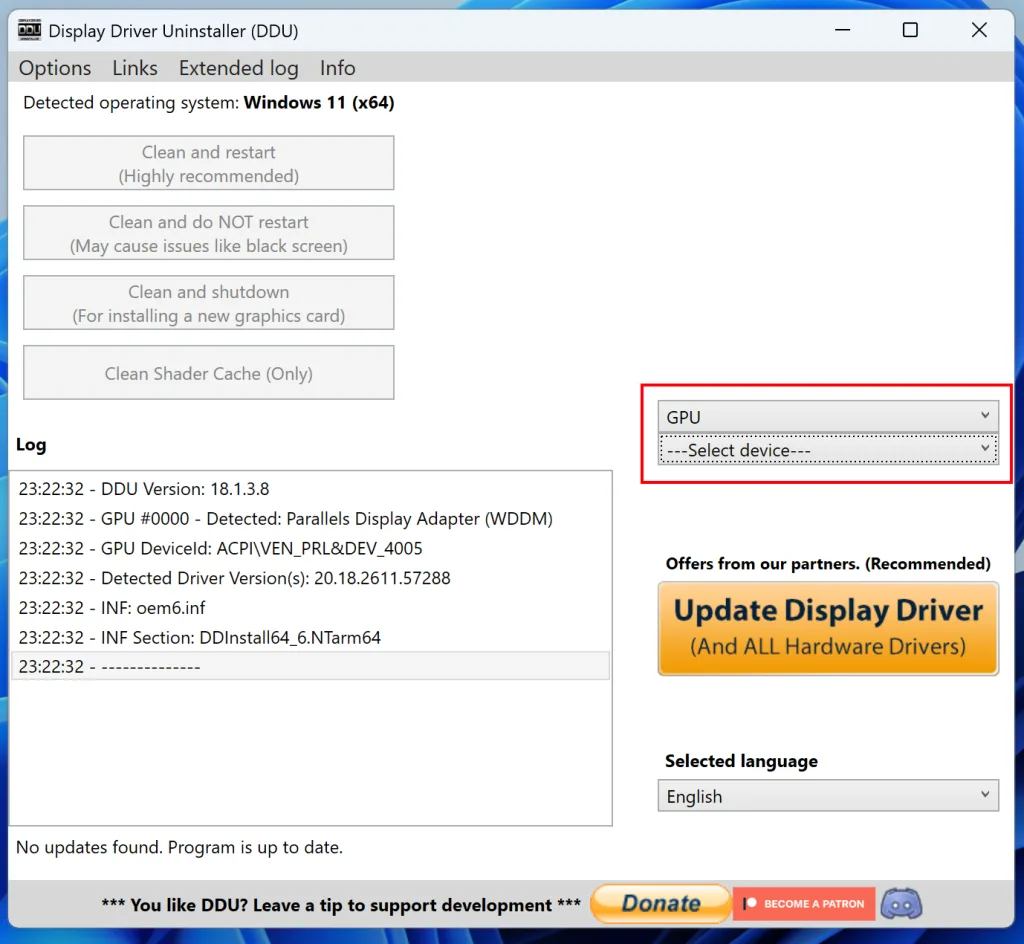Open the Extended log menu
Viewport: 1024px width, 944px height.
click(x=238, y=68)
